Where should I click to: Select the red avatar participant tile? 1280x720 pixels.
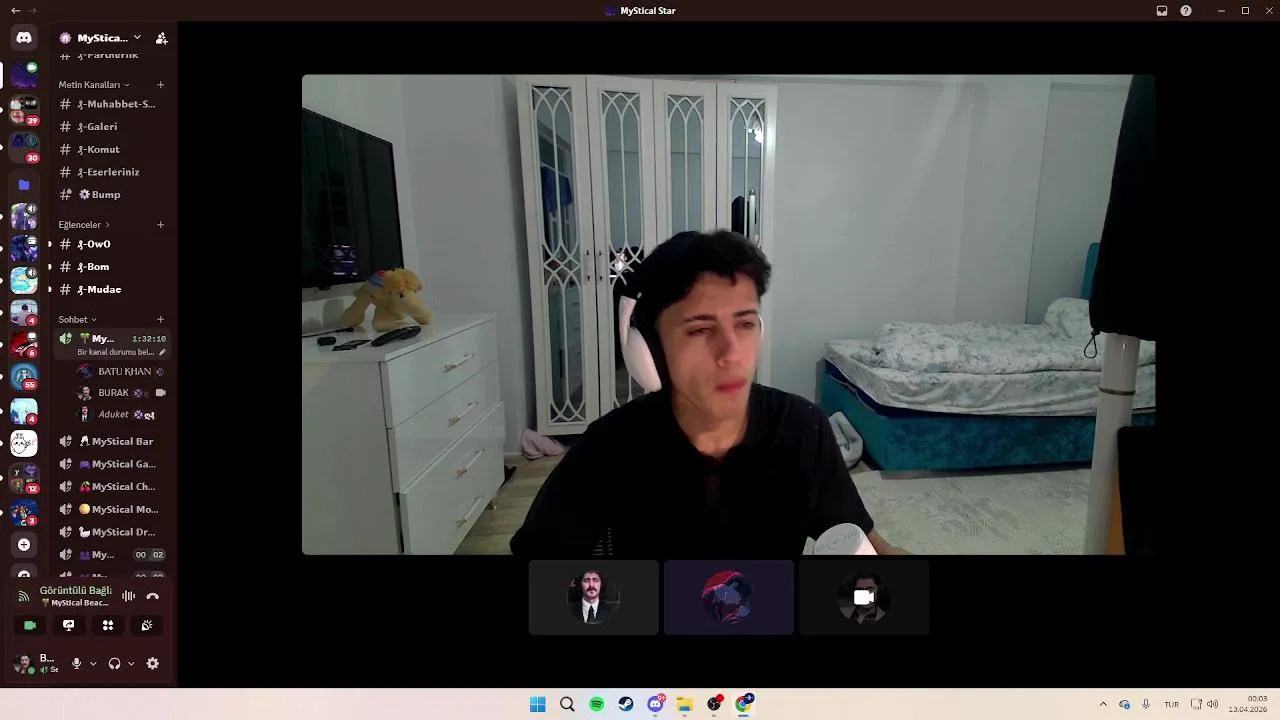pos(729,597)
